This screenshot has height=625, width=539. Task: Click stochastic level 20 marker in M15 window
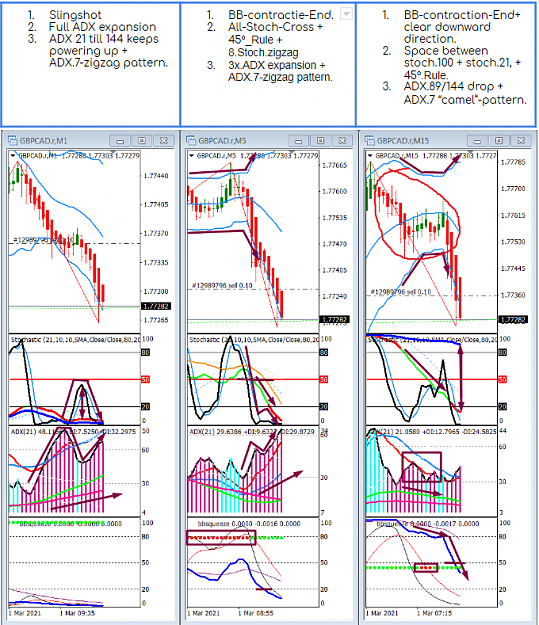coord(503,407)
